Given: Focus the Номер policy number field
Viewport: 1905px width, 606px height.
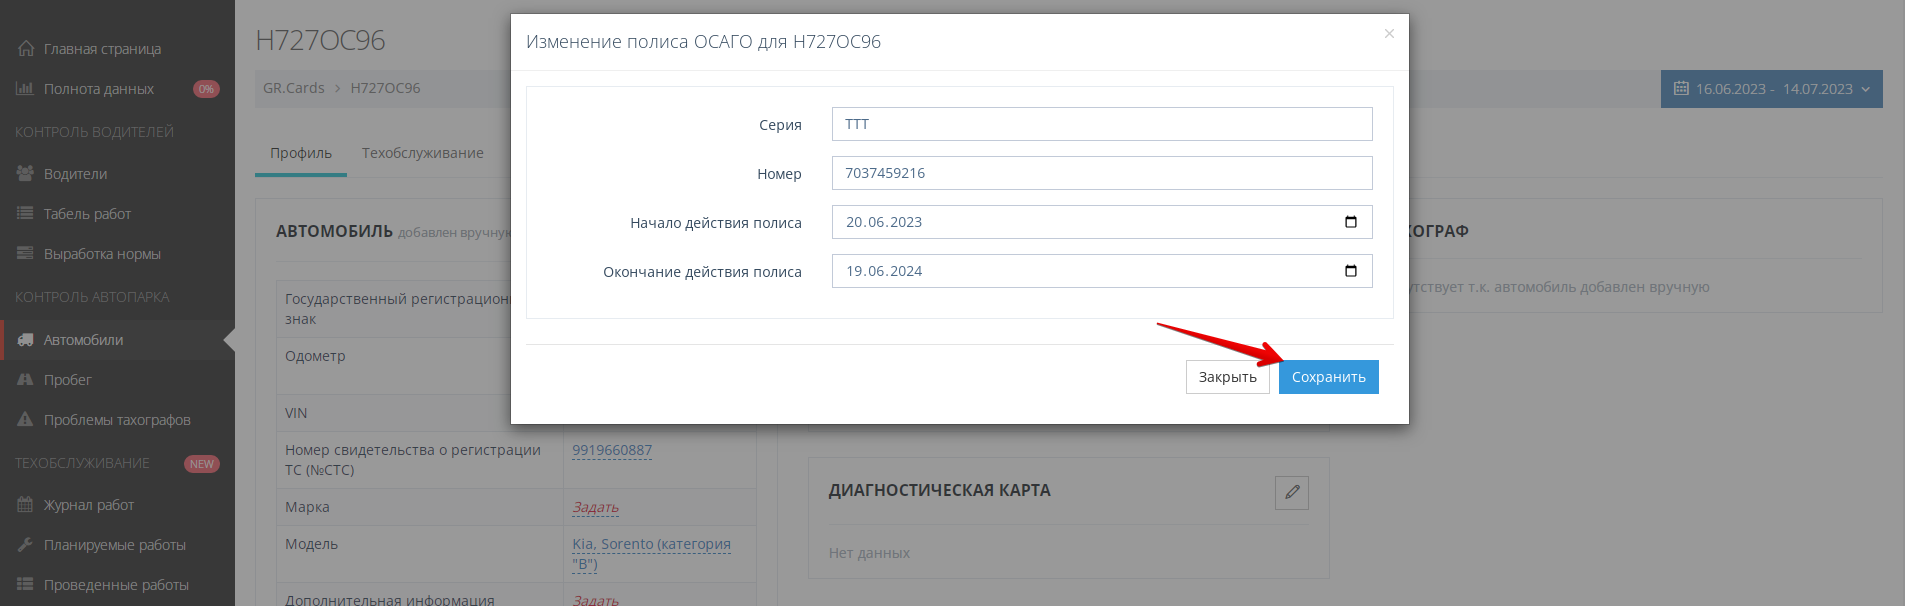Looking at the screenshot, I should coord(1100,173).
